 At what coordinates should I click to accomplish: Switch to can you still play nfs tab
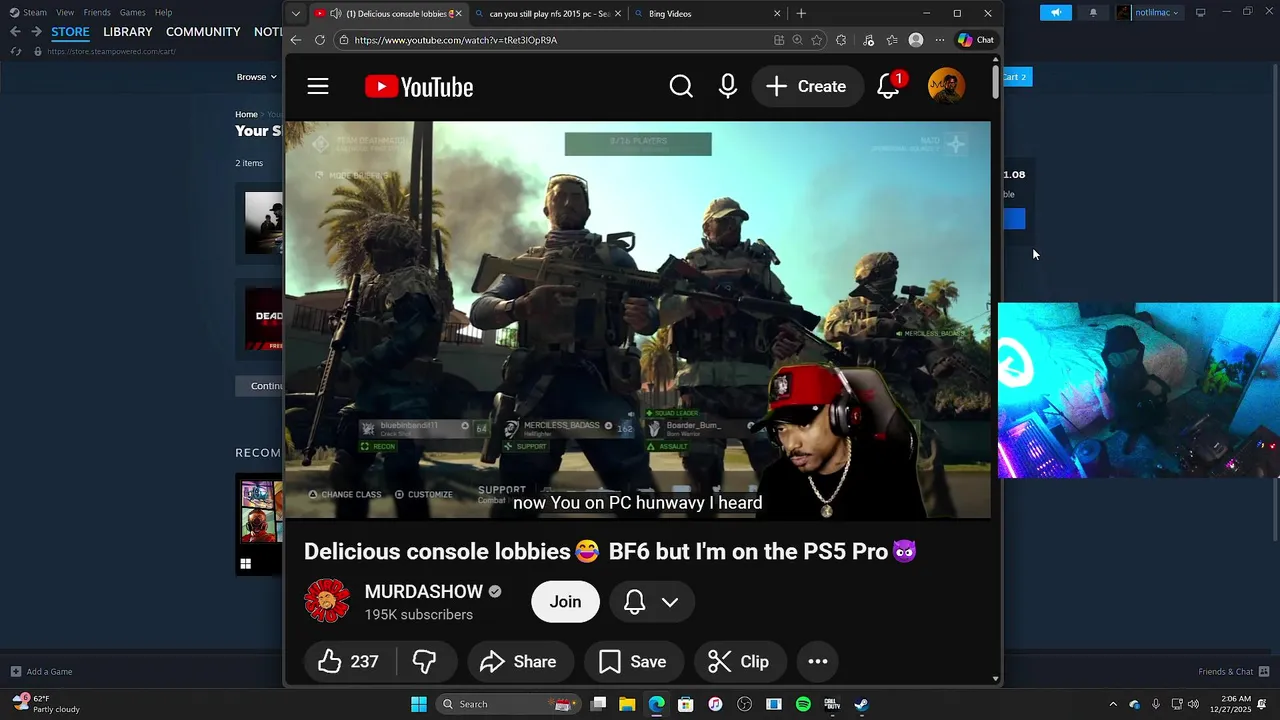click(549, 14)
